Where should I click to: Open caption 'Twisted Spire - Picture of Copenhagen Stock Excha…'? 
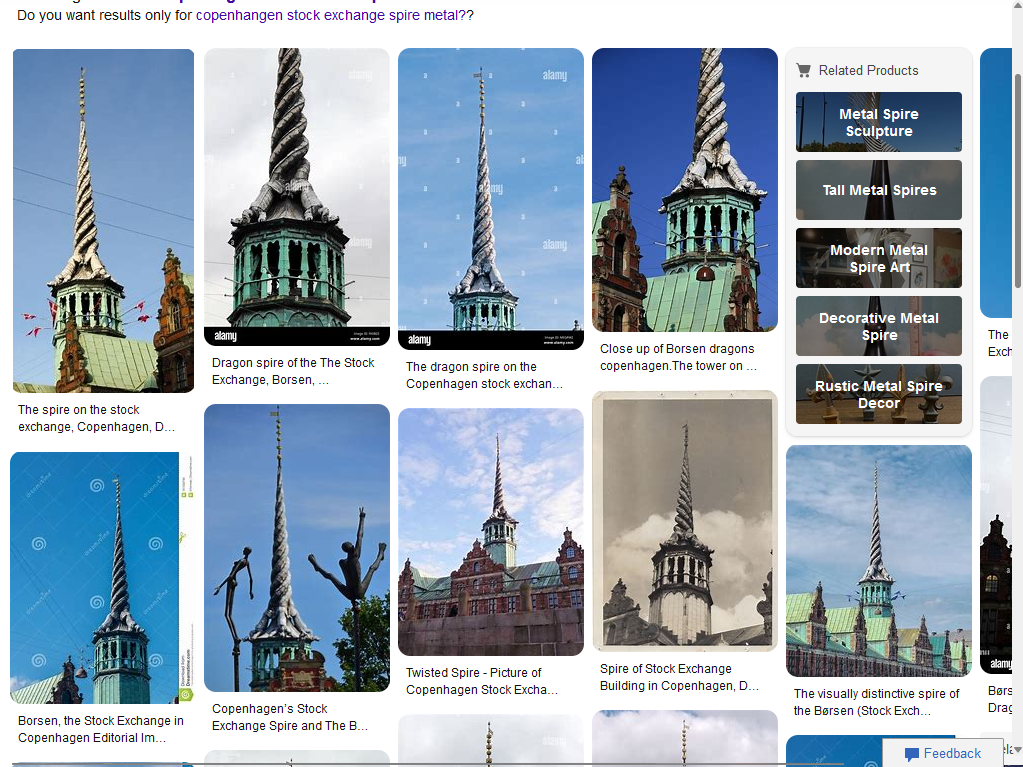(x=482, y=681)
